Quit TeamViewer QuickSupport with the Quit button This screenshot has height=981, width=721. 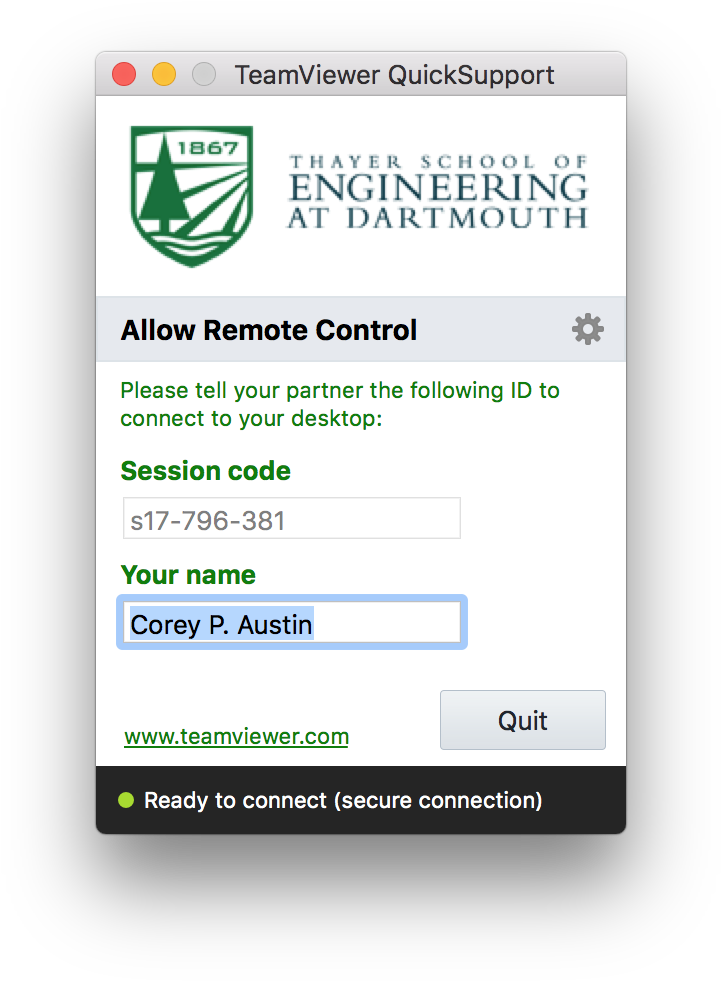click(x=523, y=720)
